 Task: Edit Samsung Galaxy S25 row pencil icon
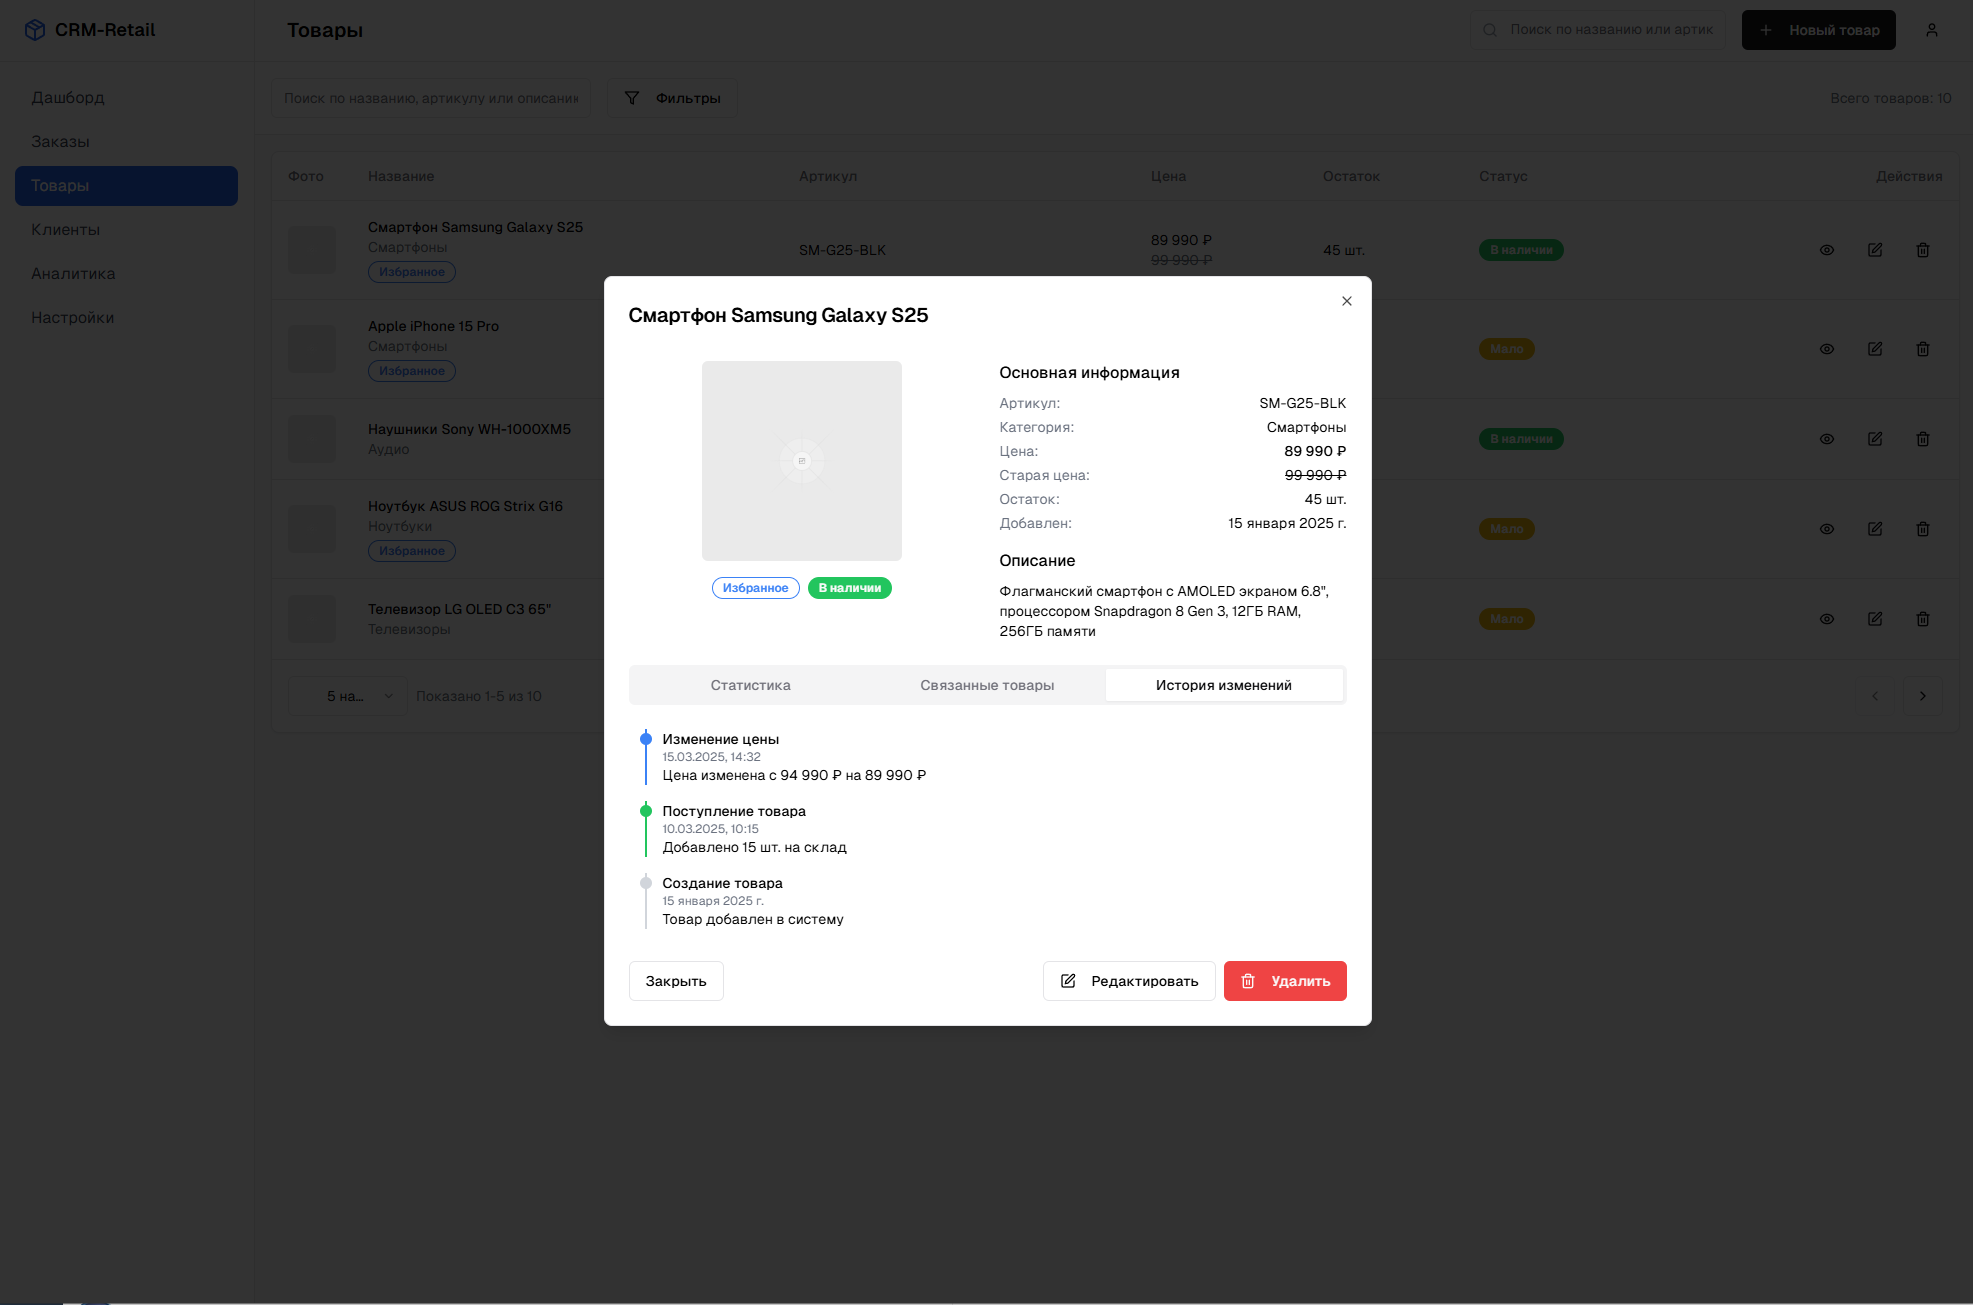(1874, 250)
